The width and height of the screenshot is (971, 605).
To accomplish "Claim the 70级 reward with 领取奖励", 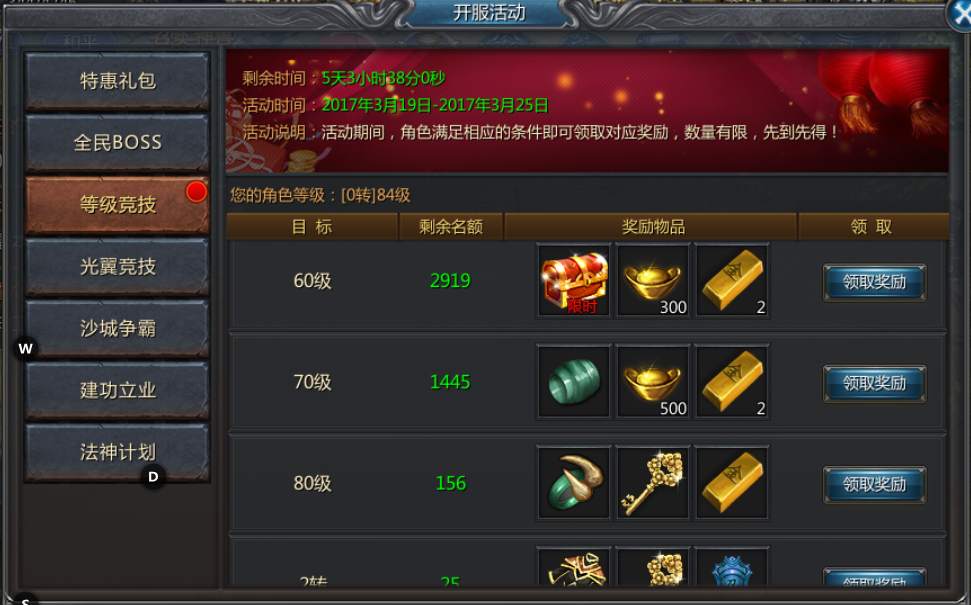I will [x=874, y=383].
